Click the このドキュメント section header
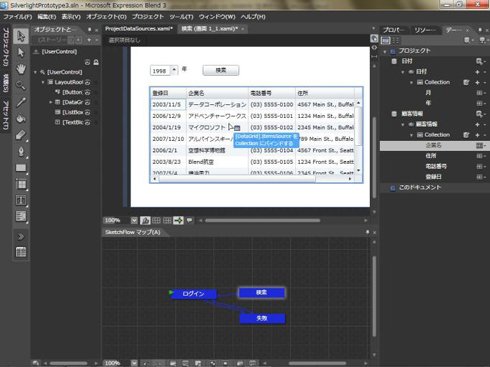 [420, 187]
